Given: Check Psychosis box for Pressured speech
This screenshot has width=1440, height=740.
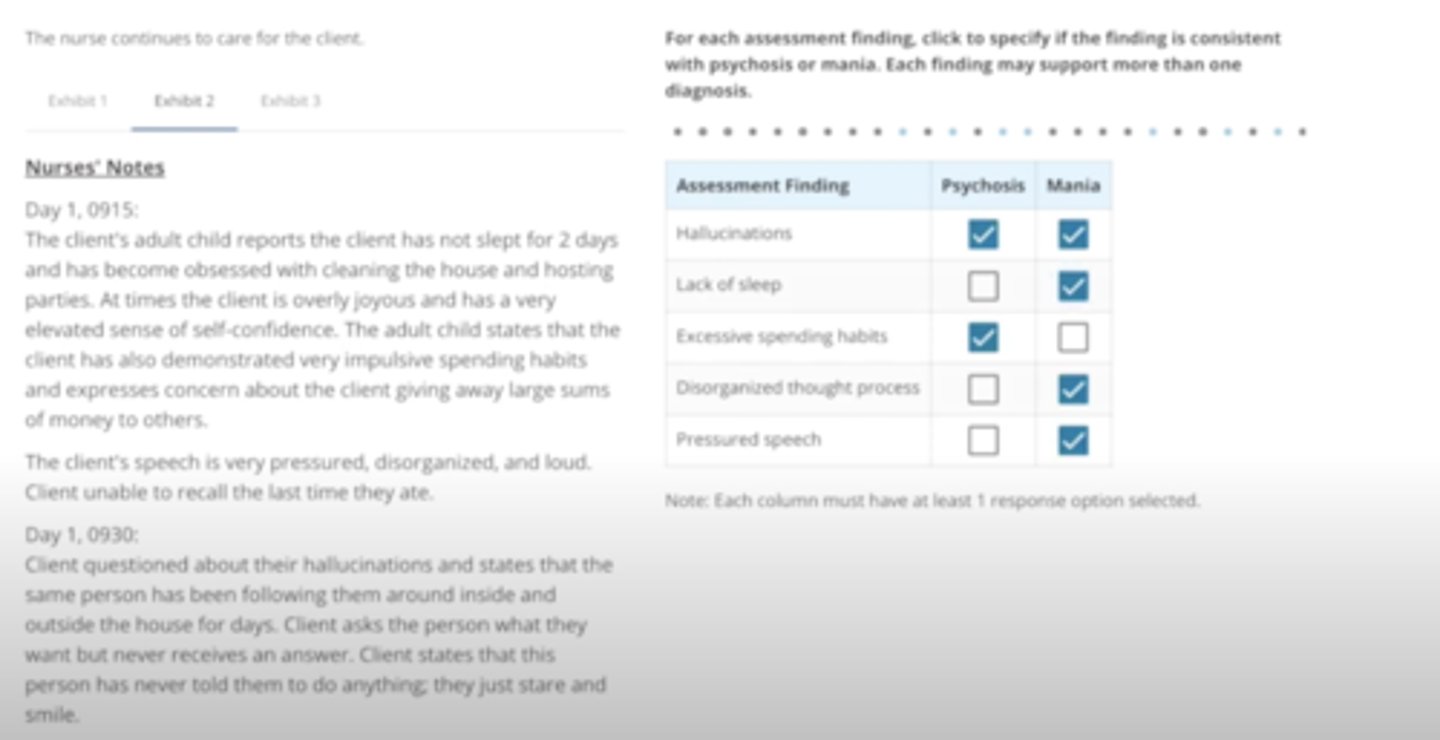Looking at the screenshot, I should (x=983, y=440).
